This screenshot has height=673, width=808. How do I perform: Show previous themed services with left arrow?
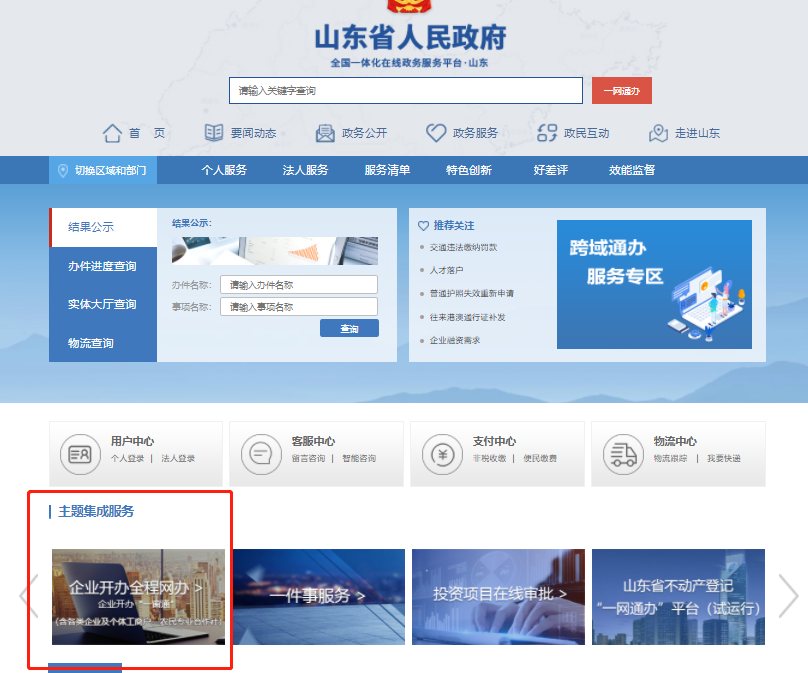pyautogui.click(x=29, y=596)
